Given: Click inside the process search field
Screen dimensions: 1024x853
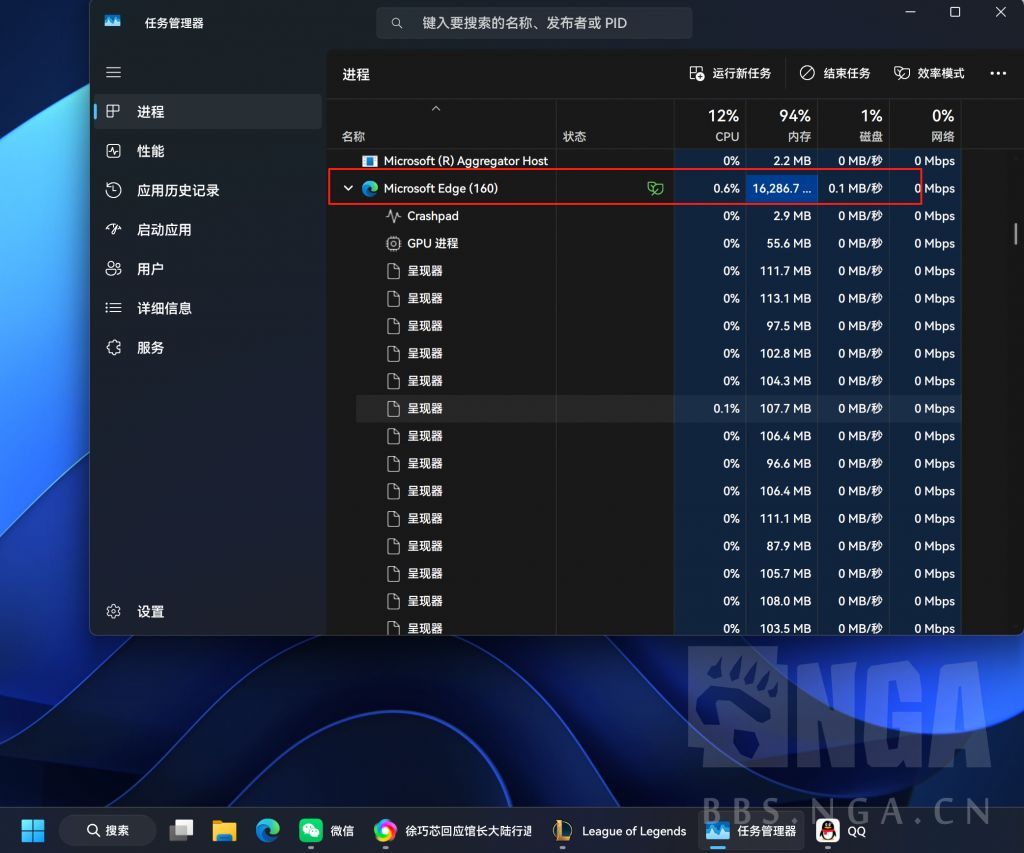Looking at the screenshot, I should [x=534, y=22].
